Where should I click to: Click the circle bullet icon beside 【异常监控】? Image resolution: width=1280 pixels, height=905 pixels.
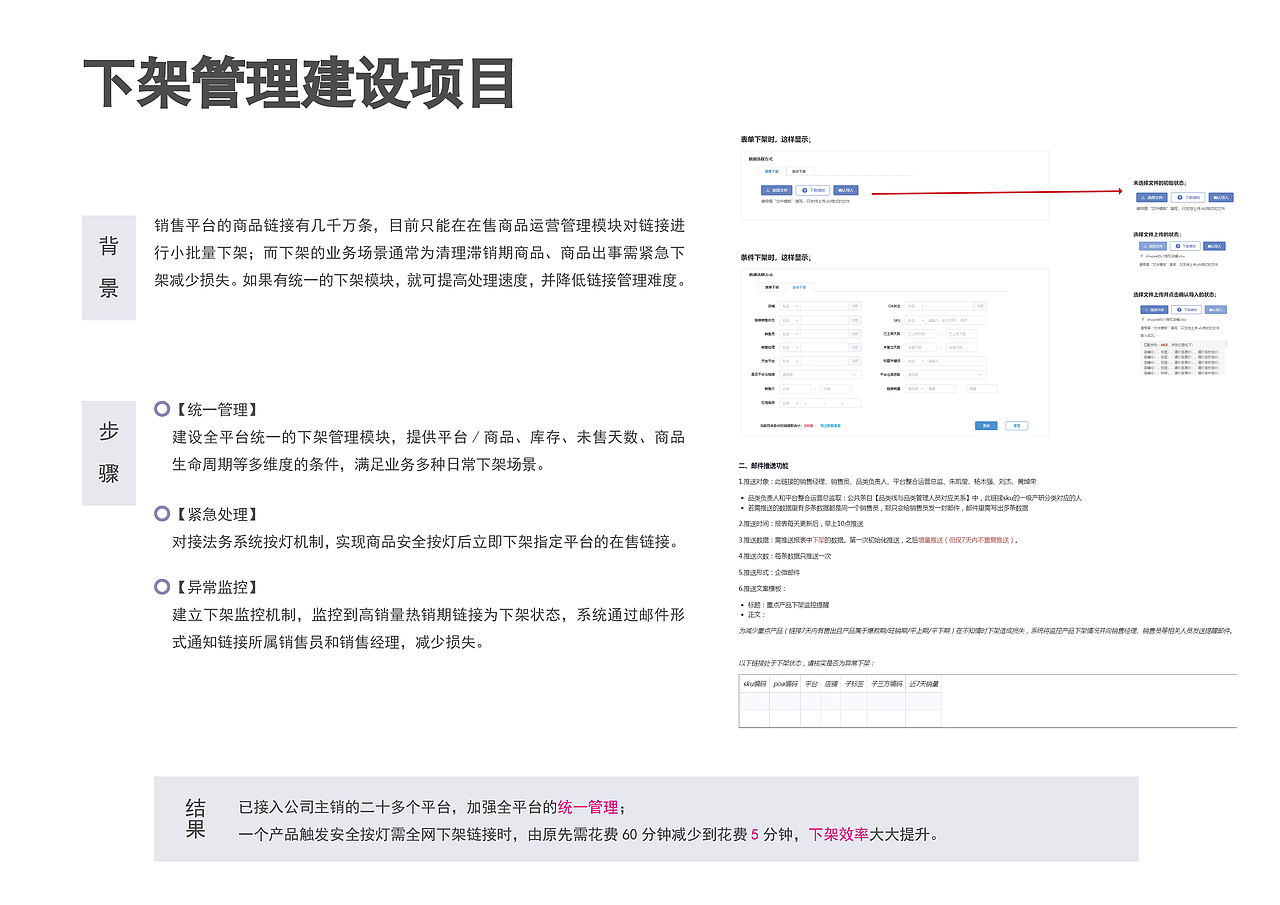[x=160, y=587]
